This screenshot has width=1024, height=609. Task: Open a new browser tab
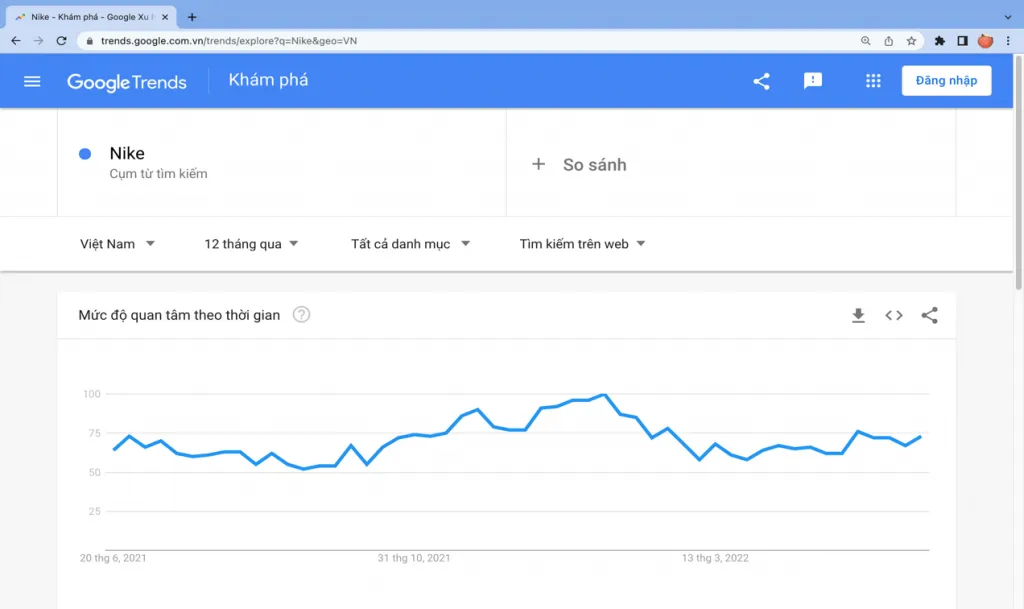click(x=191, y=17)
